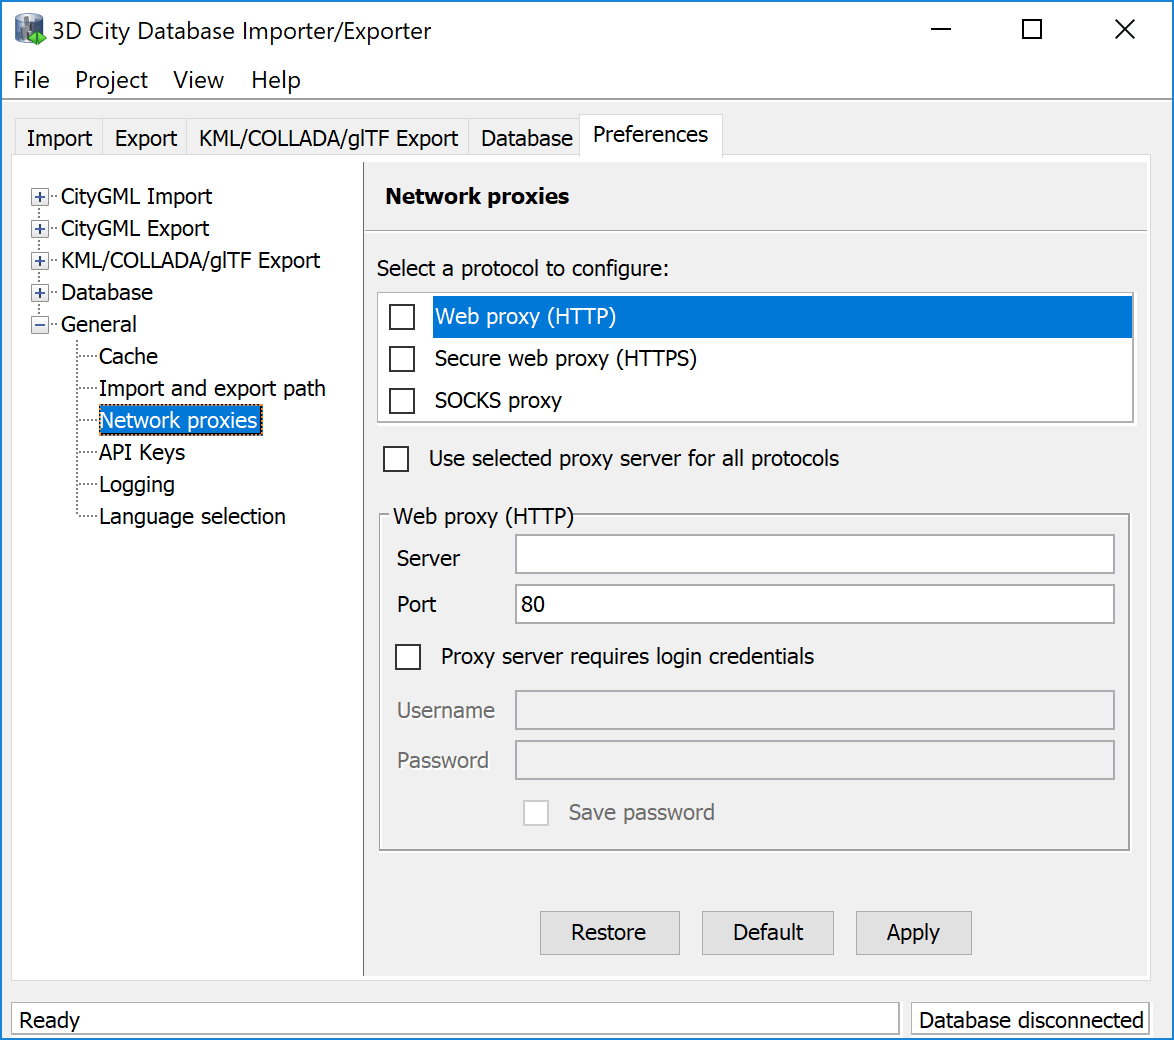Click the Apply button
1174x1040 pixels.
[913, 932]
